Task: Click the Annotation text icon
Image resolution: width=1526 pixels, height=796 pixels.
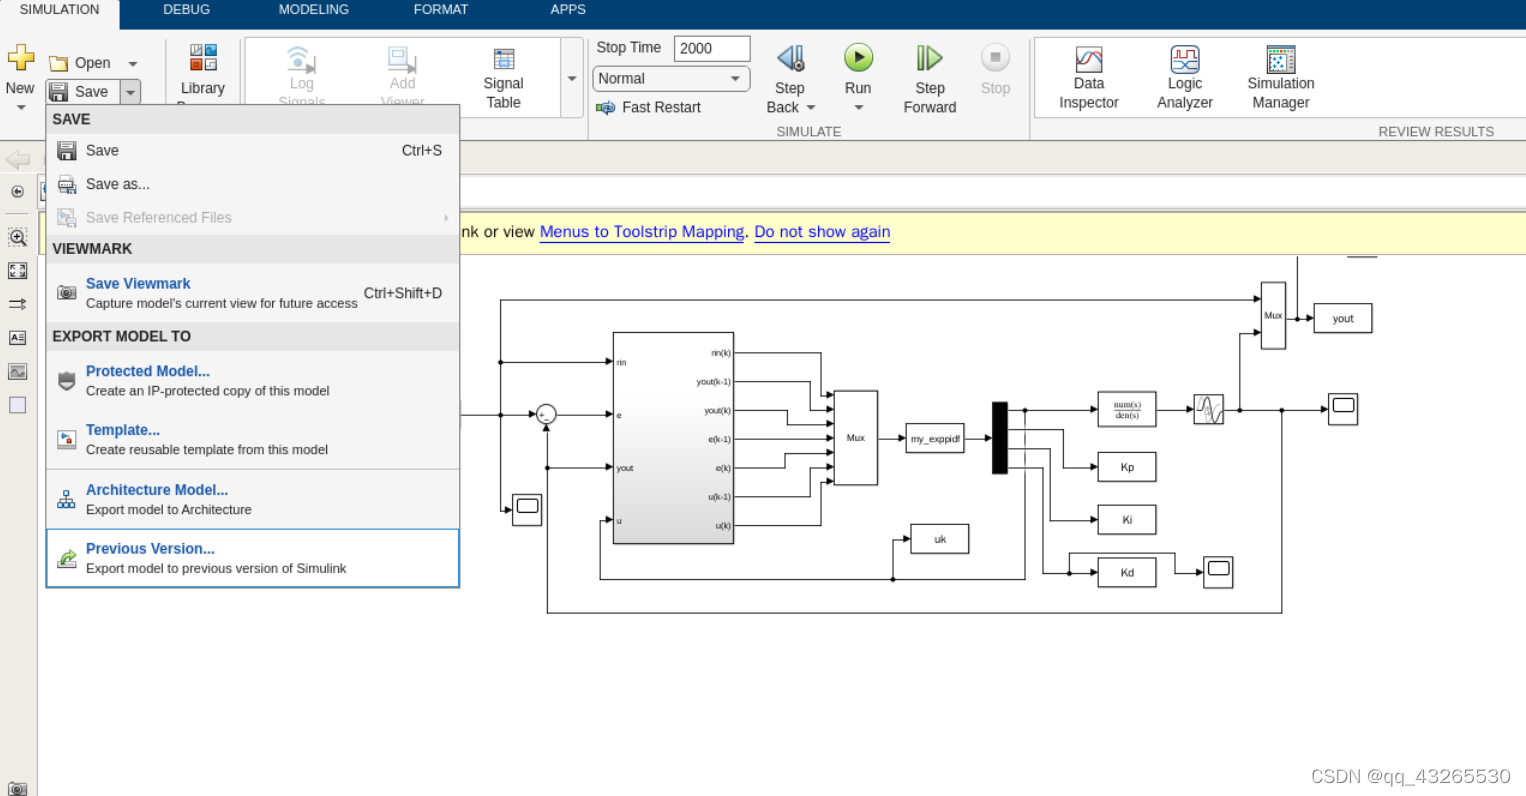Action: coord(17,338)
